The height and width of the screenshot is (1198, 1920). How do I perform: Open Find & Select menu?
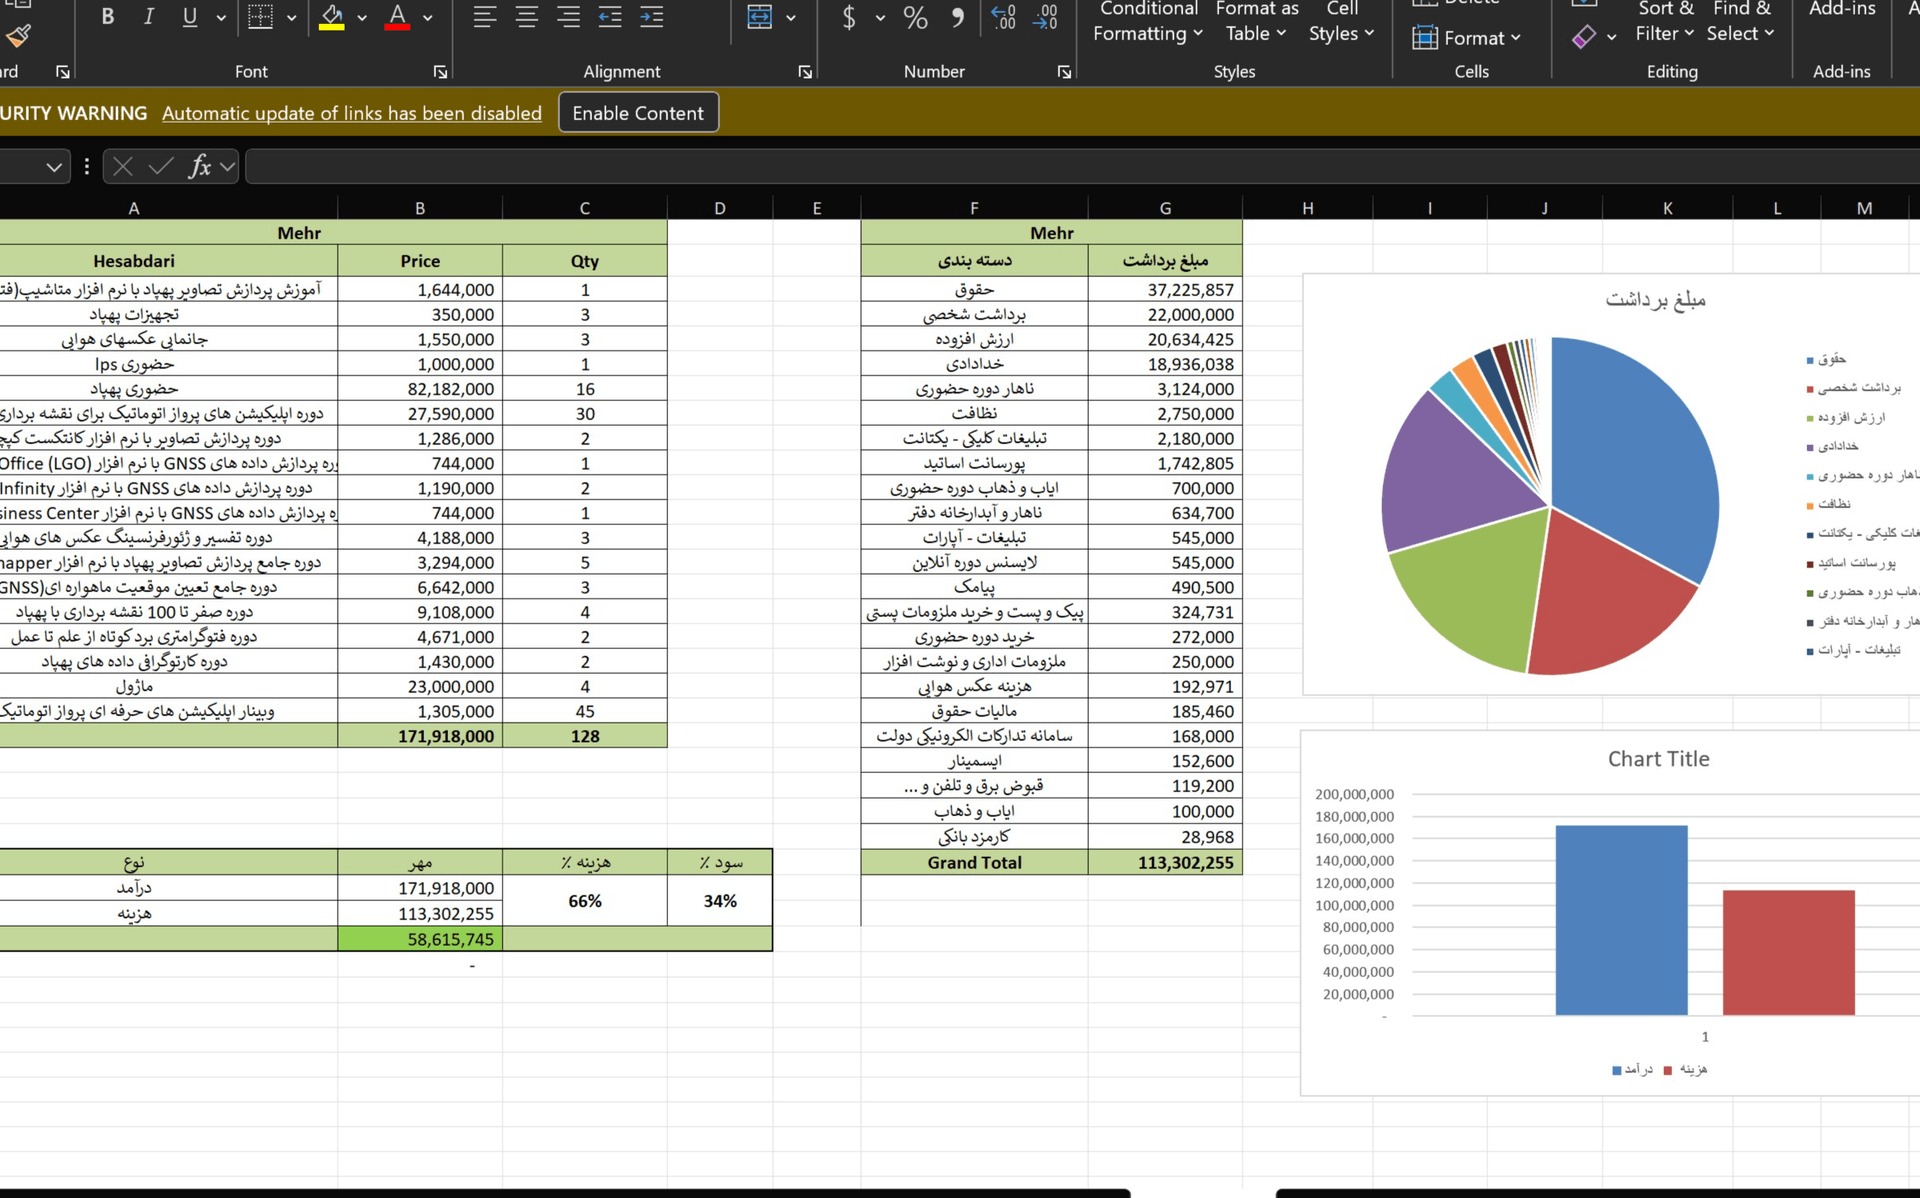[1741, 21]
